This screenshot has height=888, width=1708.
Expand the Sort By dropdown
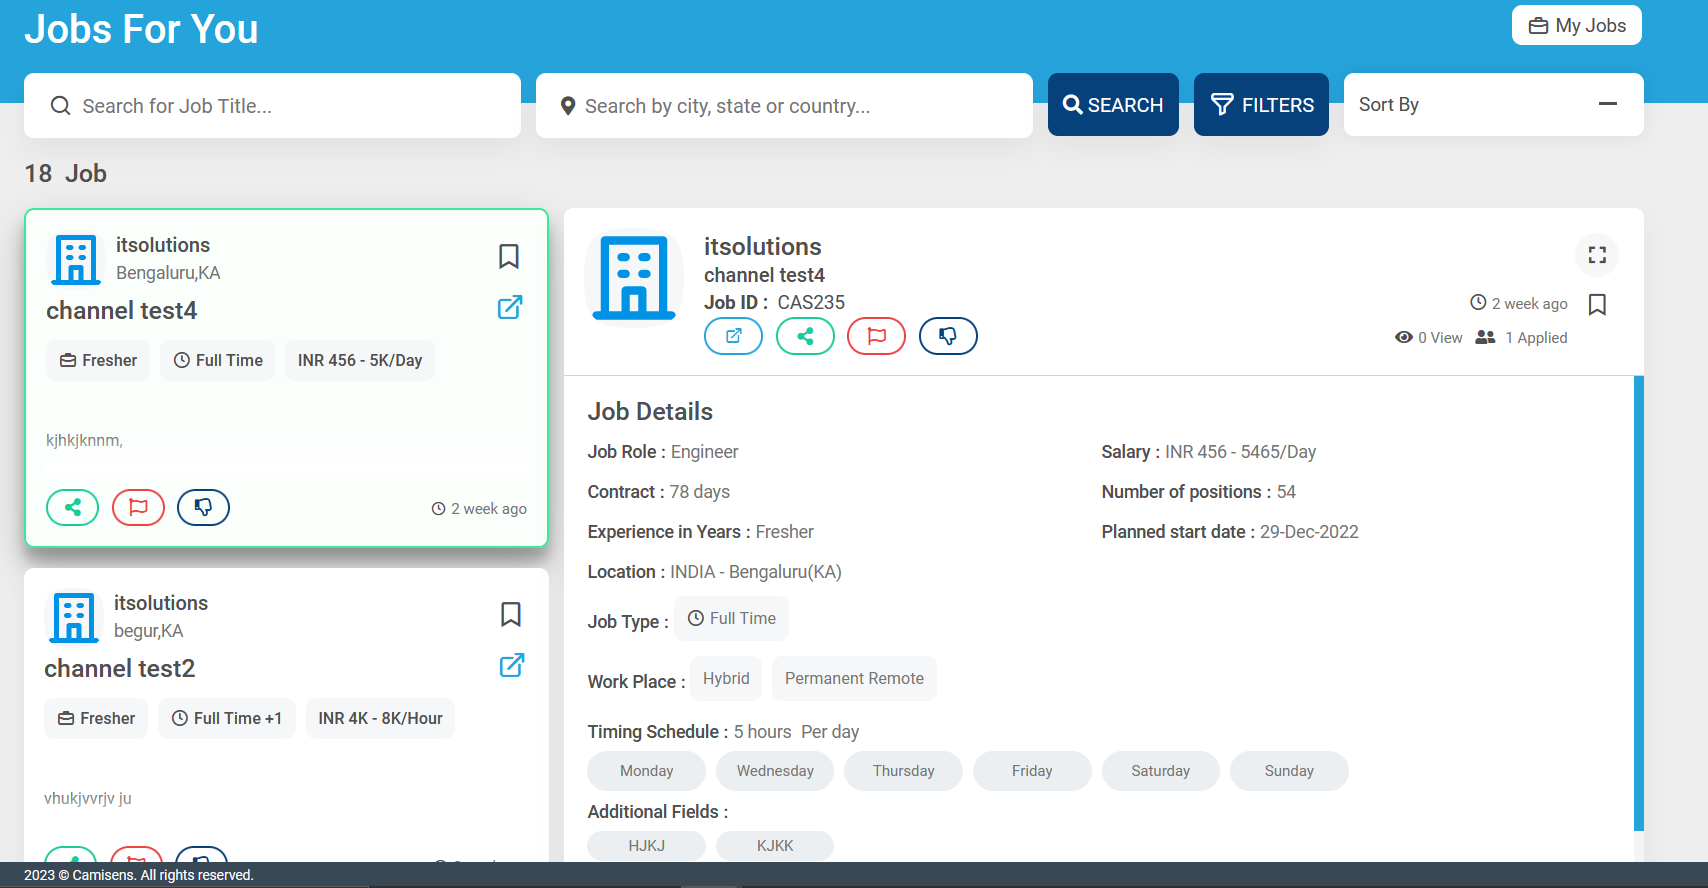click(x=1493, y=105)
